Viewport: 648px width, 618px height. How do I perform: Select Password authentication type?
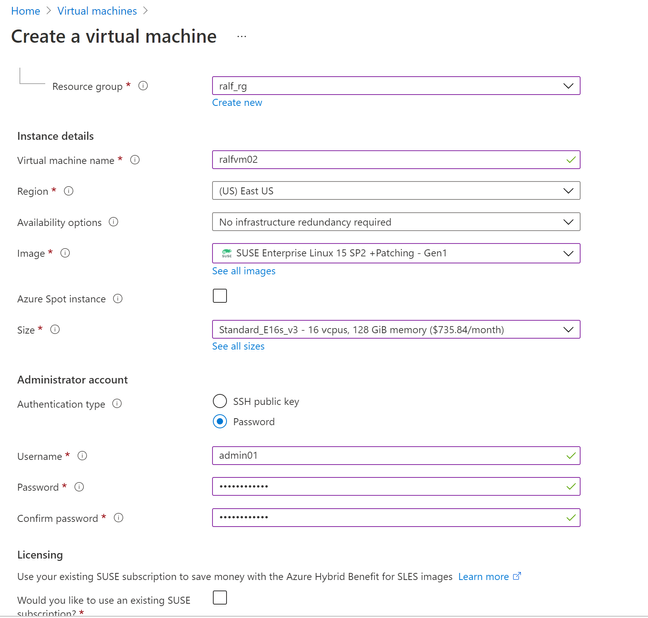point(220,422)
